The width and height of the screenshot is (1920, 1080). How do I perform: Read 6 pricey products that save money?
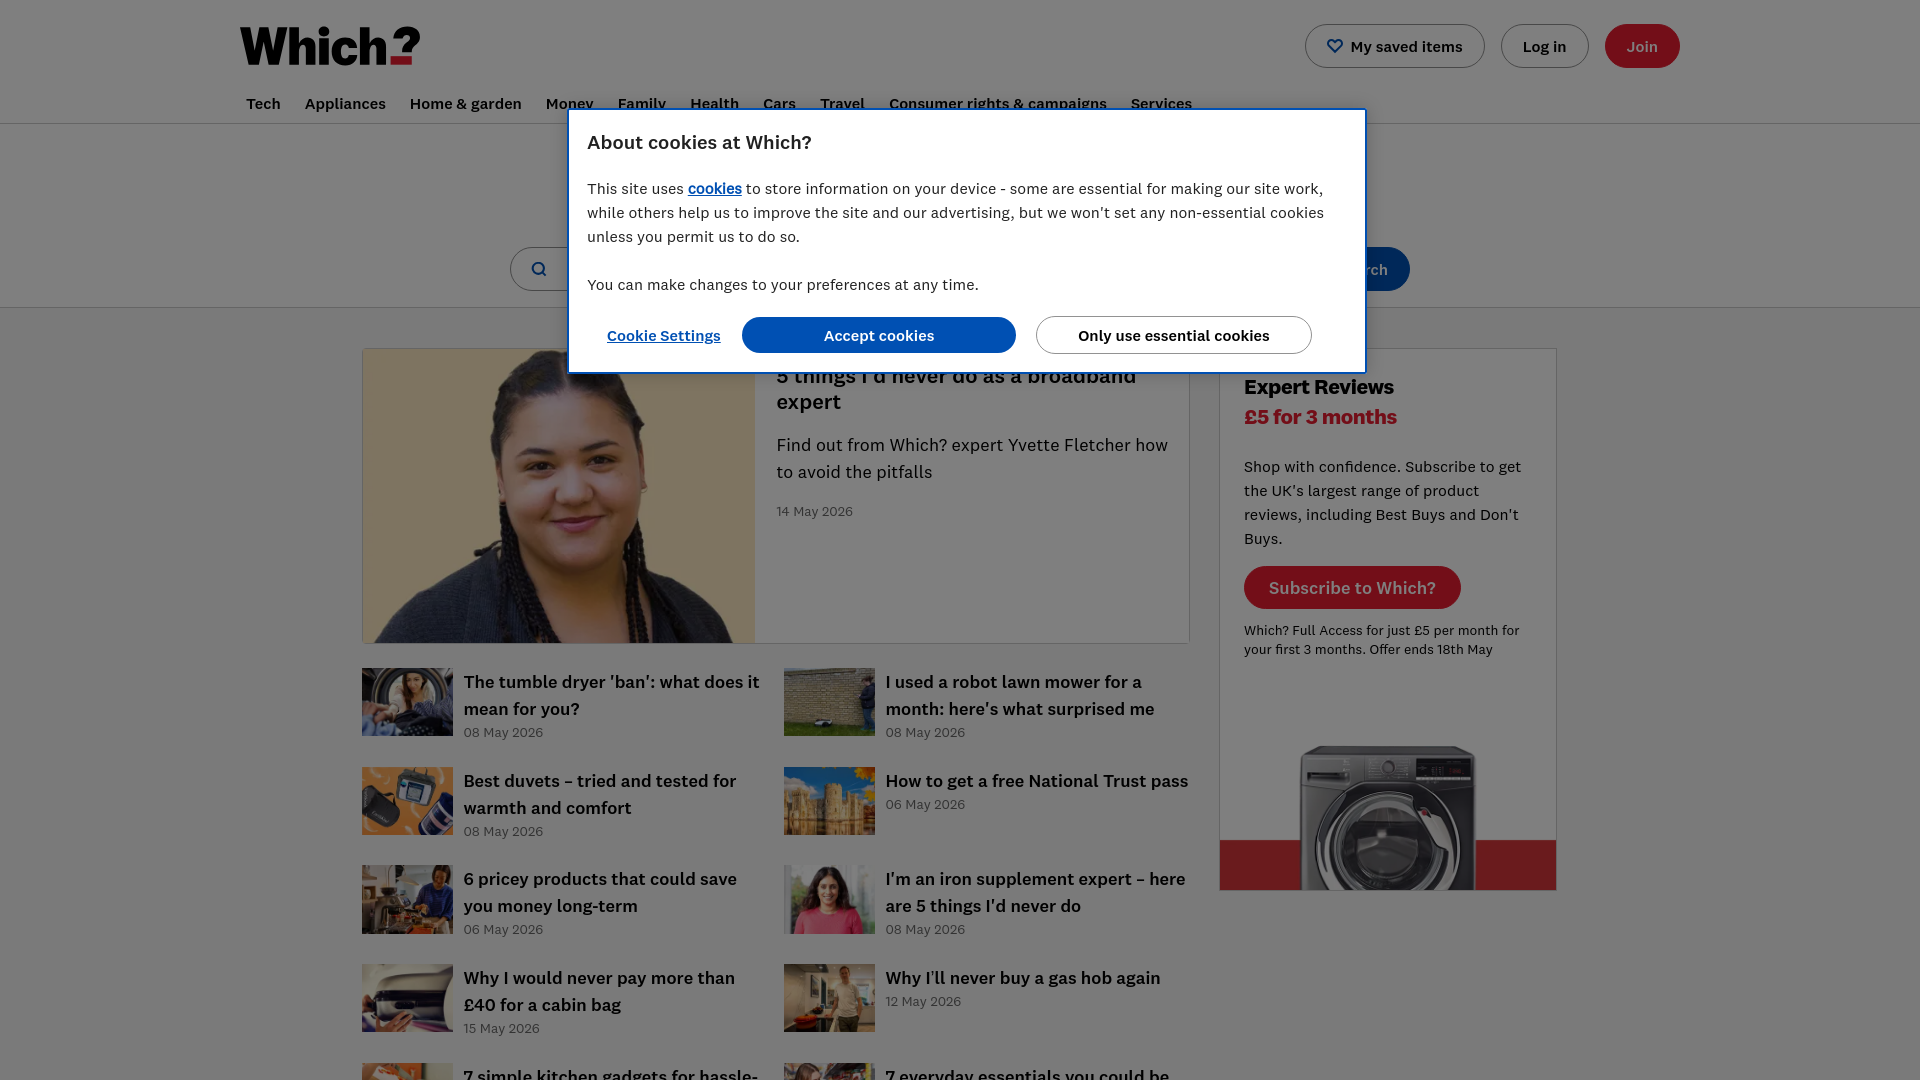click(600, 892)
